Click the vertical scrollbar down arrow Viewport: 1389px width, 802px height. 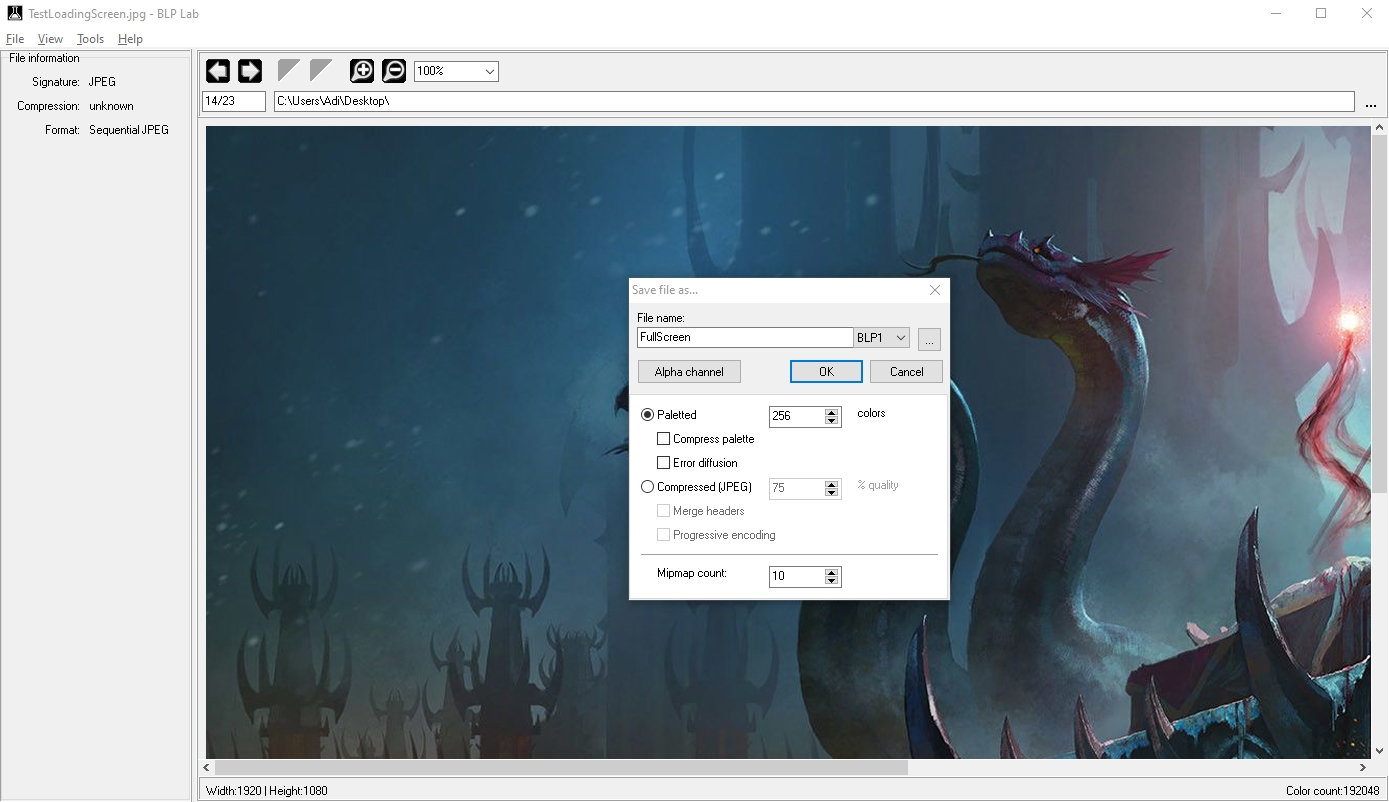[x=1380, y=750]
